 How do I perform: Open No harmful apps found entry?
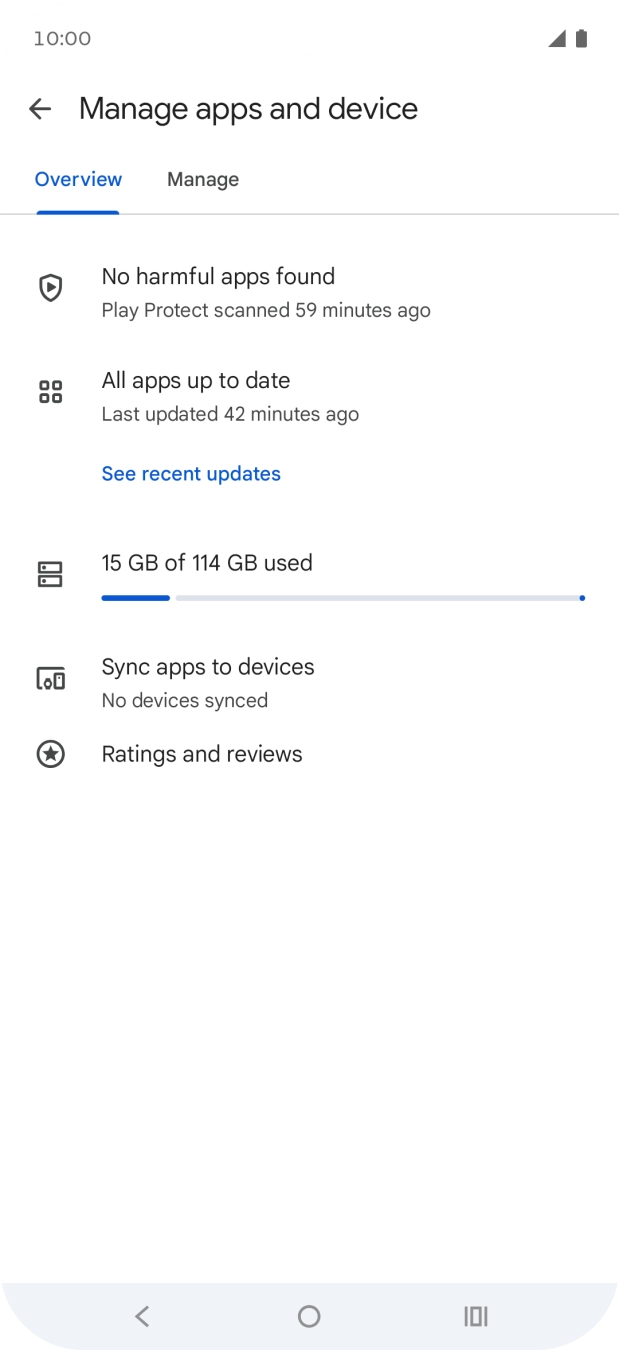tap(309, 292)
